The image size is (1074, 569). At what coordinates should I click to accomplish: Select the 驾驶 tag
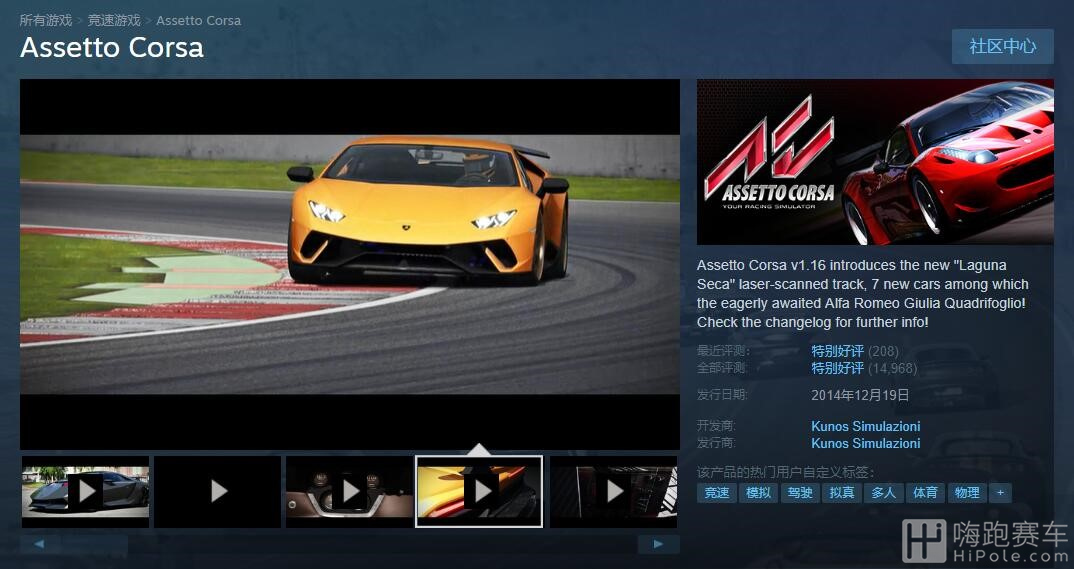point(800,492)
